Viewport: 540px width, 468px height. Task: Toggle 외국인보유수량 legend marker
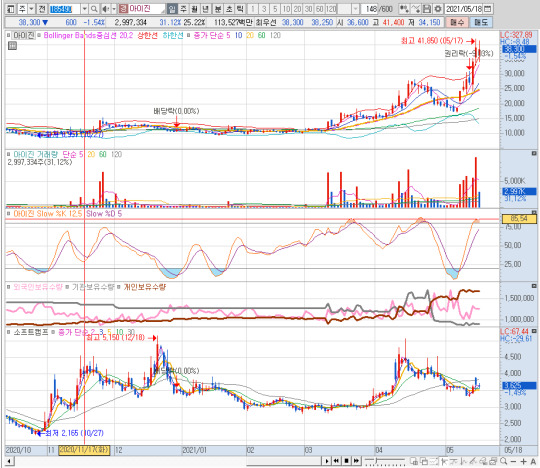tap(9, 287)
